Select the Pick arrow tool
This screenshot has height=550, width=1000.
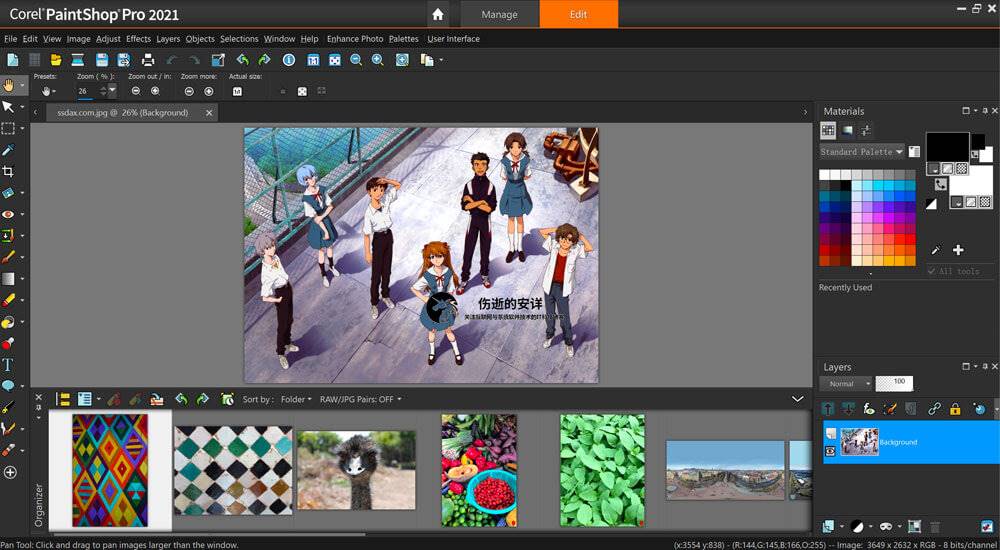pos(8,107)
